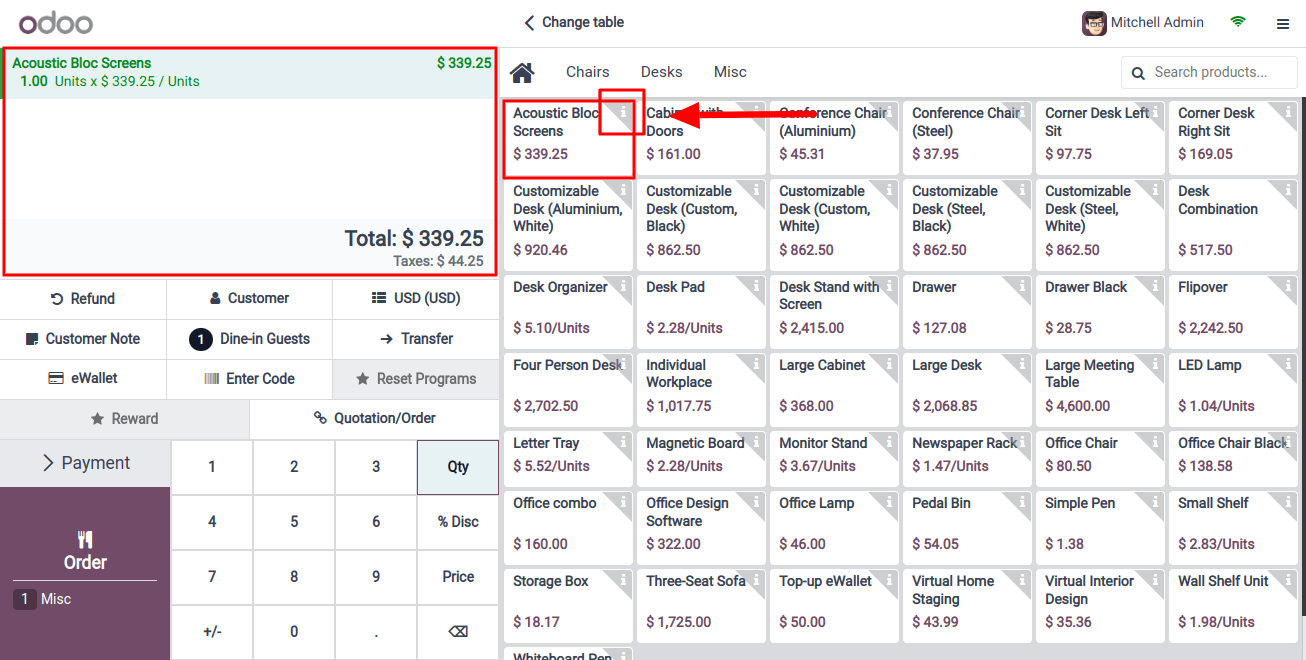Click Enter Code button

tap(249, 379)
